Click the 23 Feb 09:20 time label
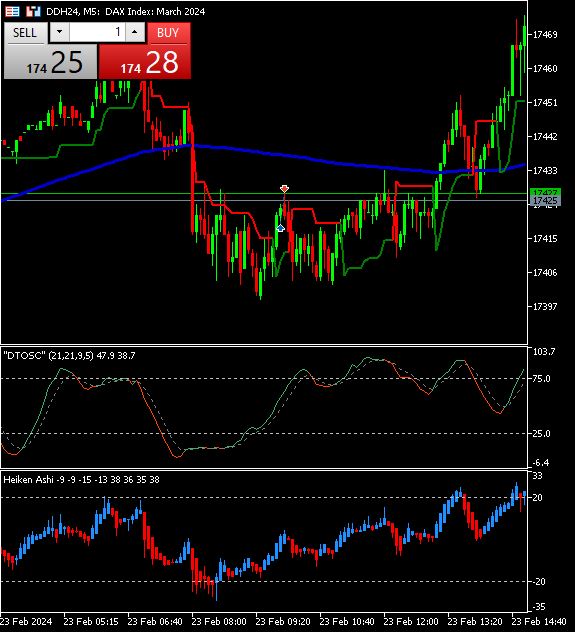The width and height of the screenshot is (575, 632). (283, 622)
